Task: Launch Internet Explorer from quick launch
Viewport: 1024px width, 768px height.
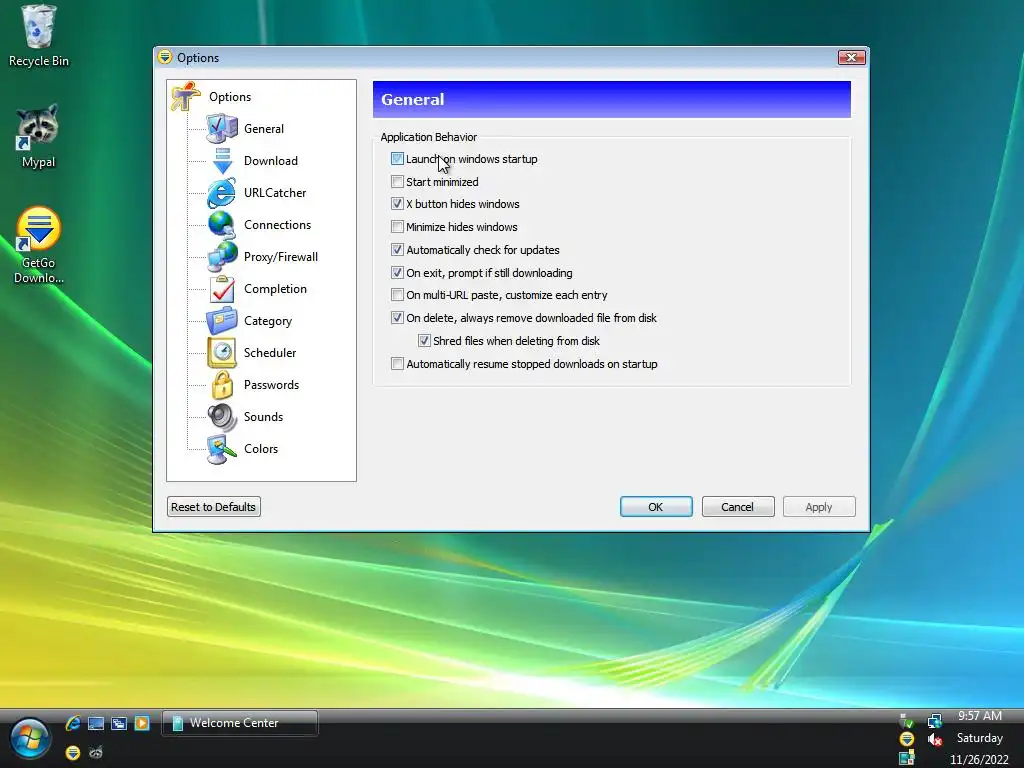Action: click(73, 723)
